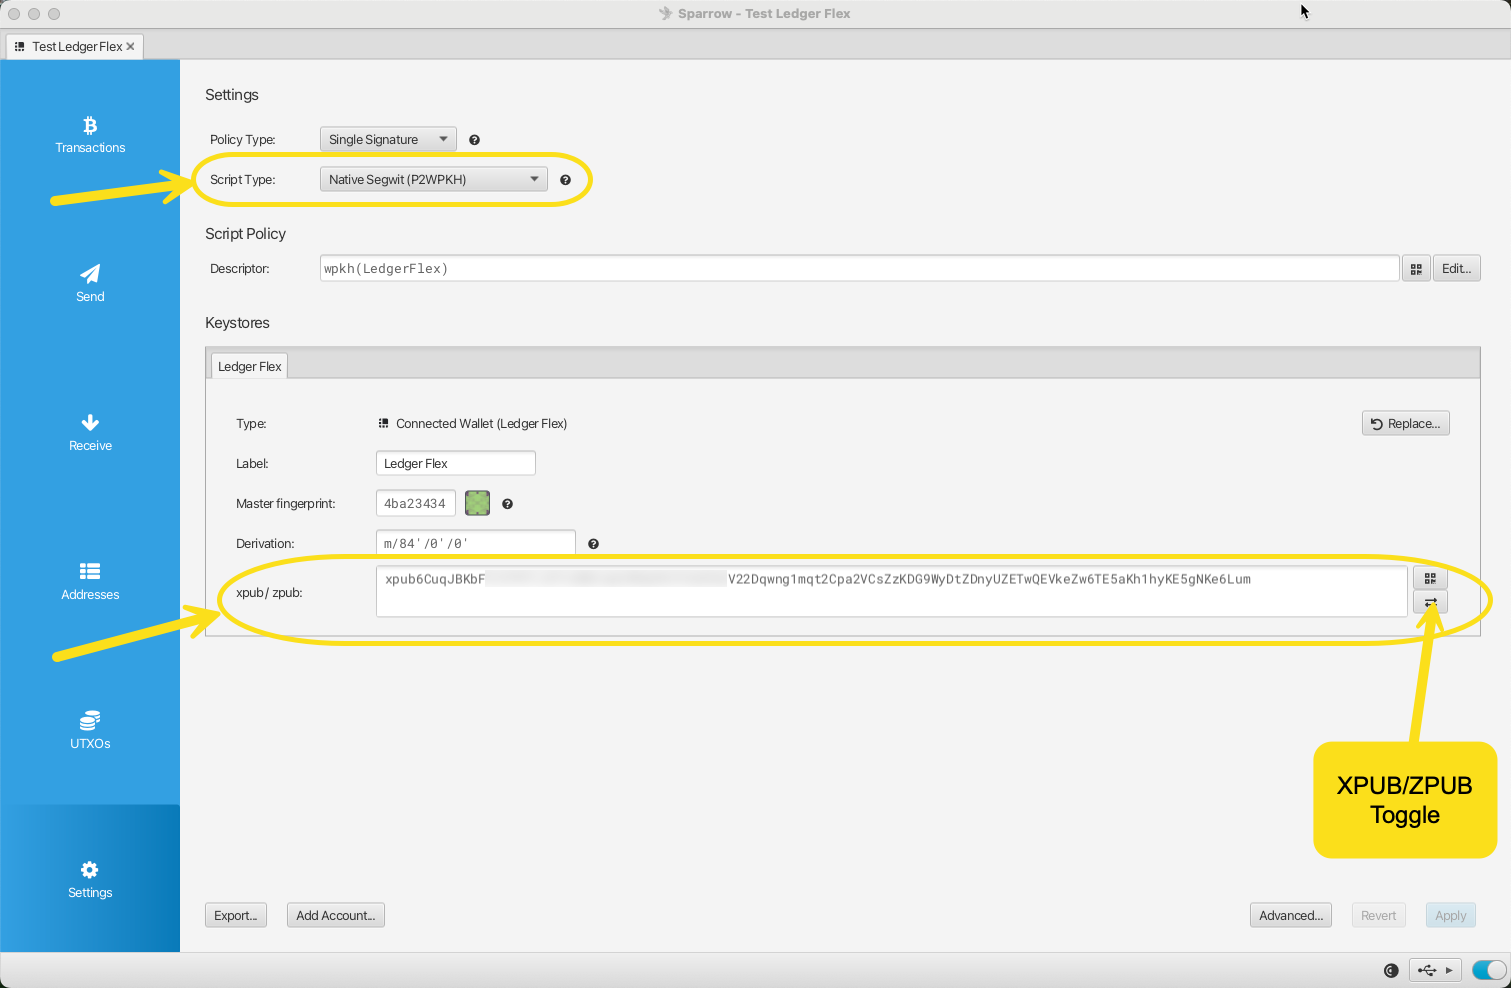
Task: Open the Transactions view in sidebar
Action: [90, 135]
